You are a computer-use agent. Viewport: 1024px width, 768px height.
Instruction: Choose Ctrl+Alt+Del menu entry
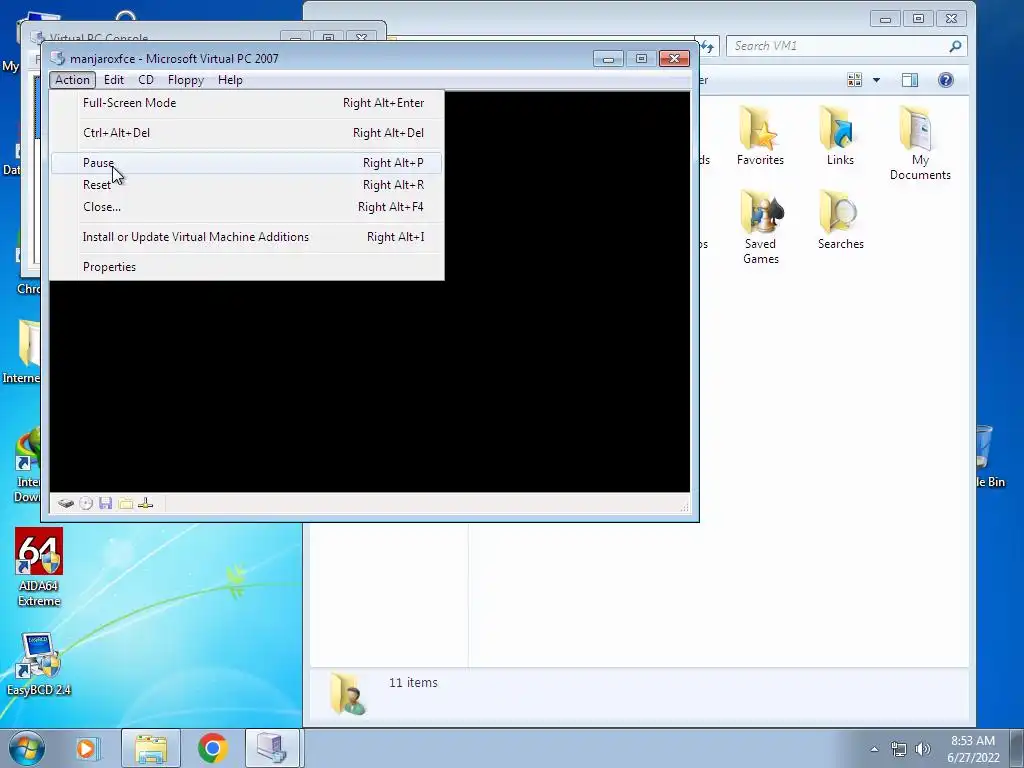[247, 133]
